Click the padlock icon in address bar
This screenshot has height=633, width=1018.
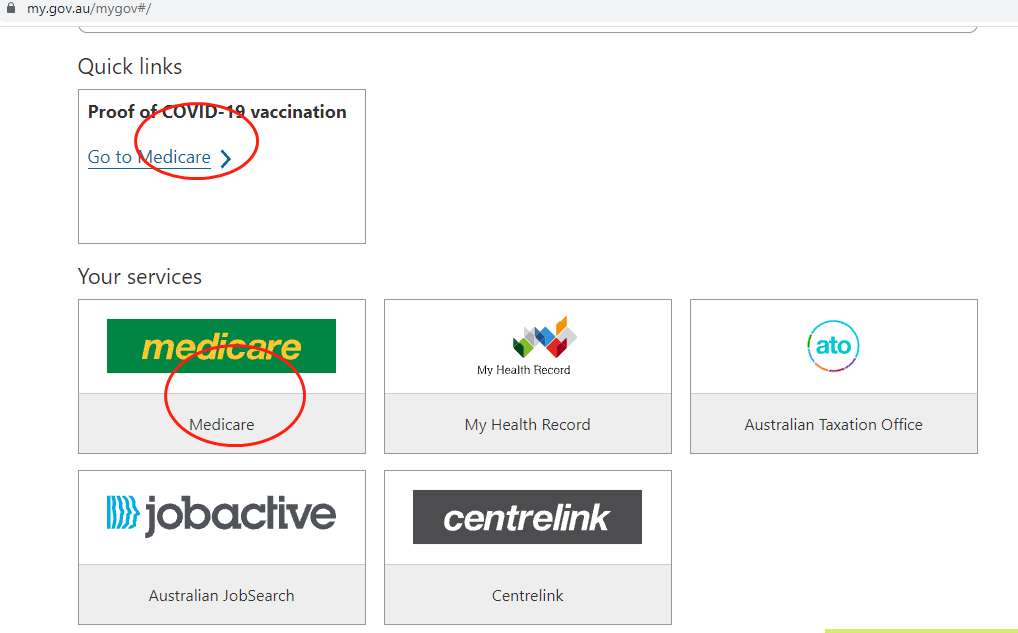(x=10, y=8)
